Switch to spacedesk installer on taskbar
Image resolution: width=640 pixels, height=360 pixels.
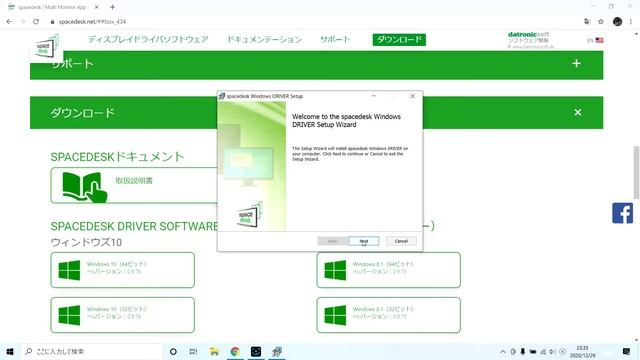pyautogui.click(x=277, y=351)
